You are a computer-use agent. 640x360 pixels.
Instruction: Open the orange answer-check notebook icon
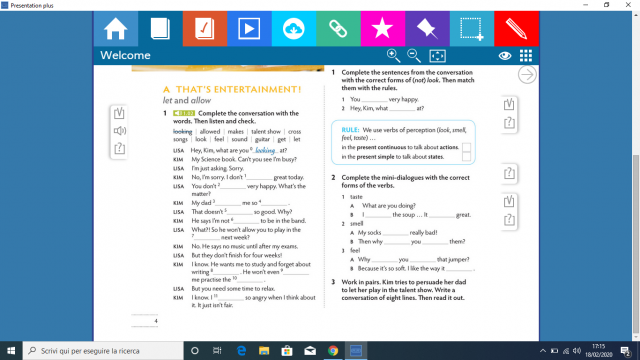[204, 29]
